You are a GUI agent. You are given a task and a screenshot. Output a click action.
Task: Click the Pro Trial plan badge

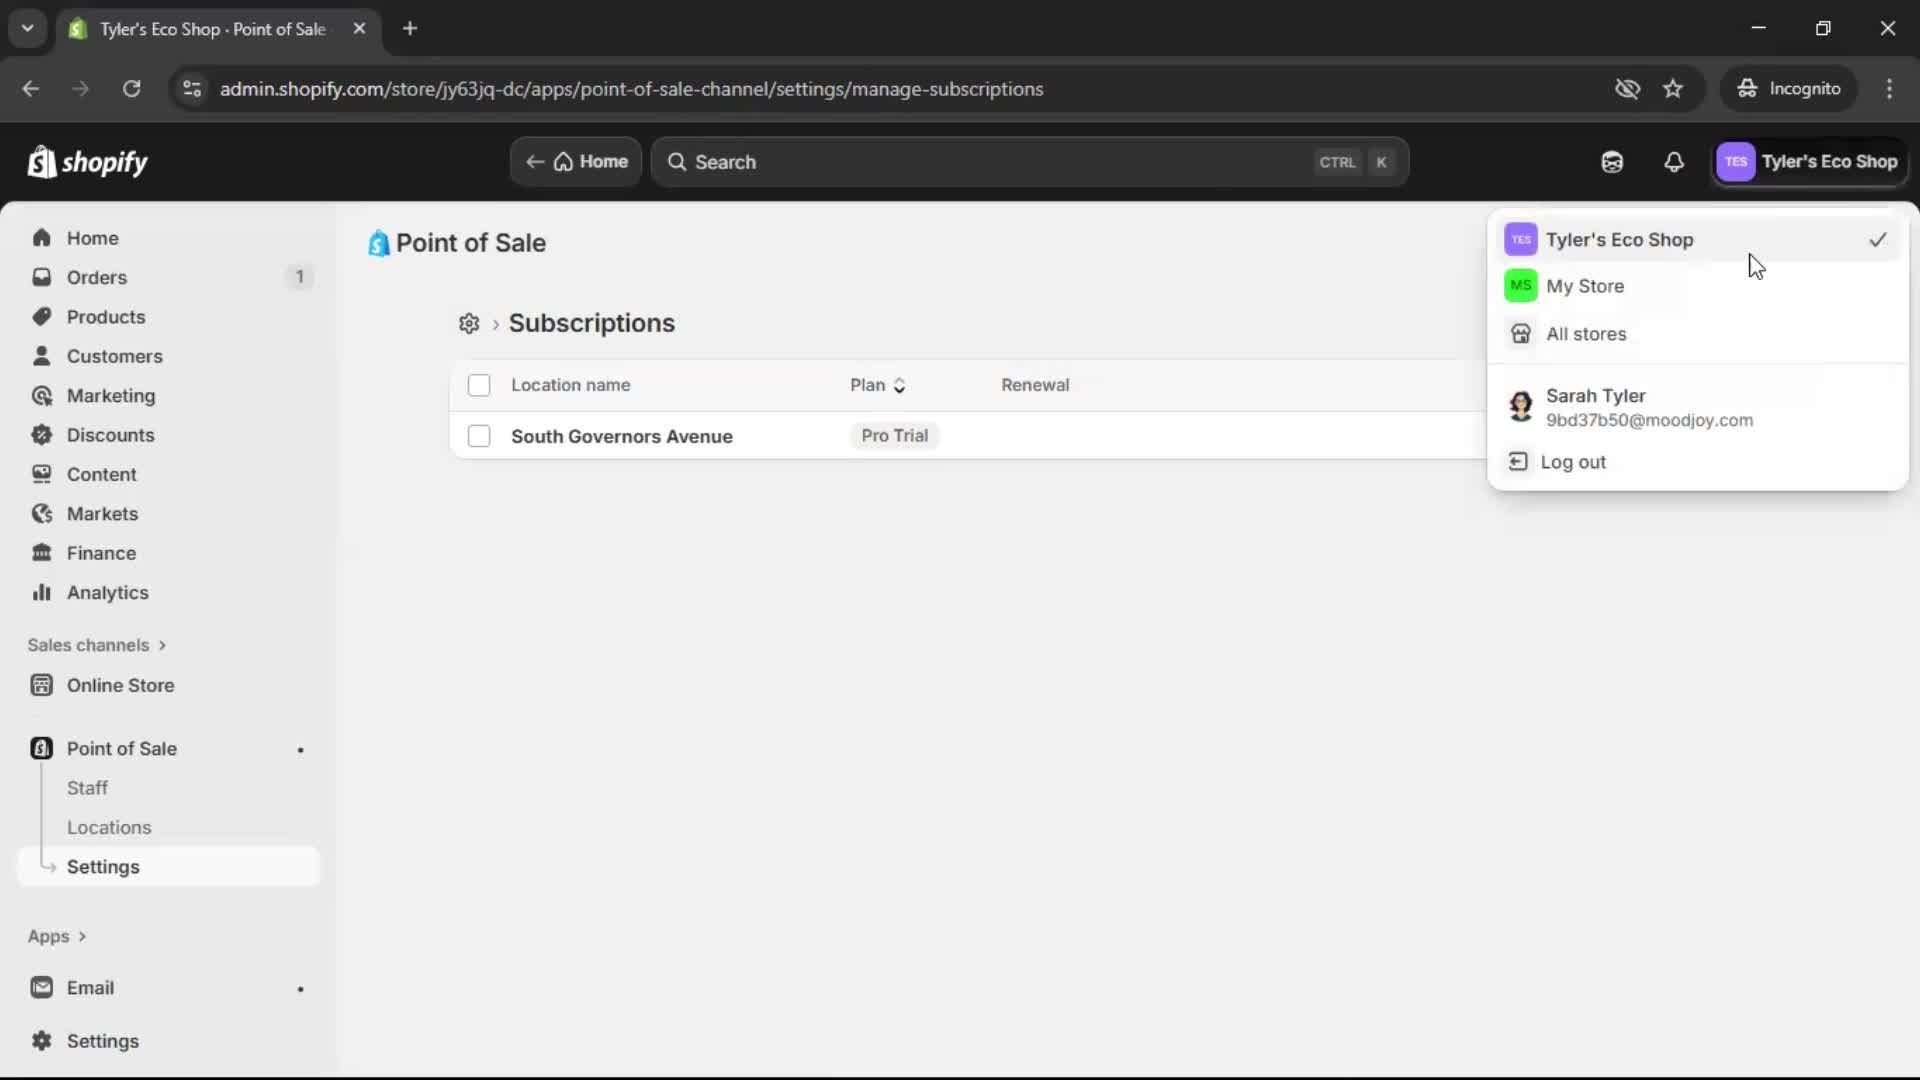point(894,436)
